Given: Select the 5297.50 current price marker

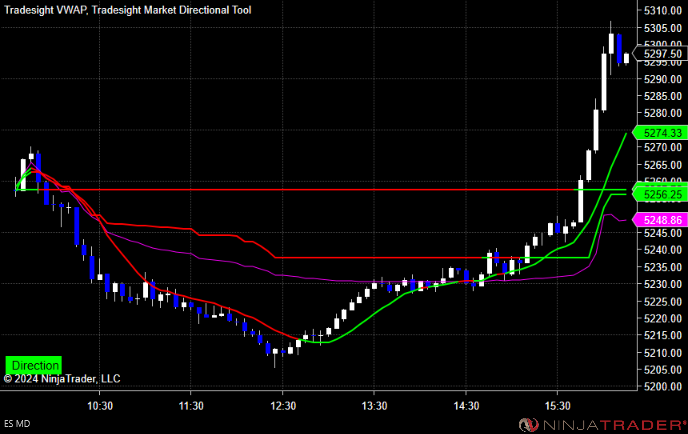Looking at the screenshot, I should pyautogui.click(x=659, y=54).
